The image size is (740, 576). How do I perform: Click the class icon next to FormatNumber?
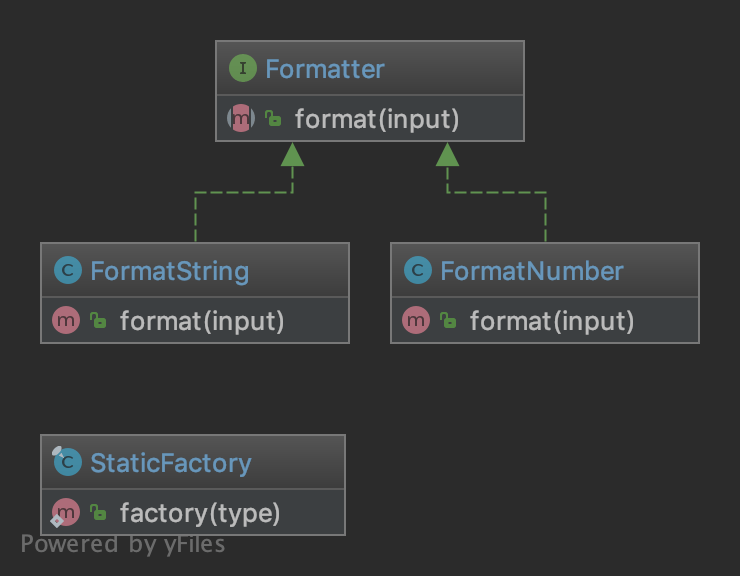pyautogui.click(x=417, y=271)
